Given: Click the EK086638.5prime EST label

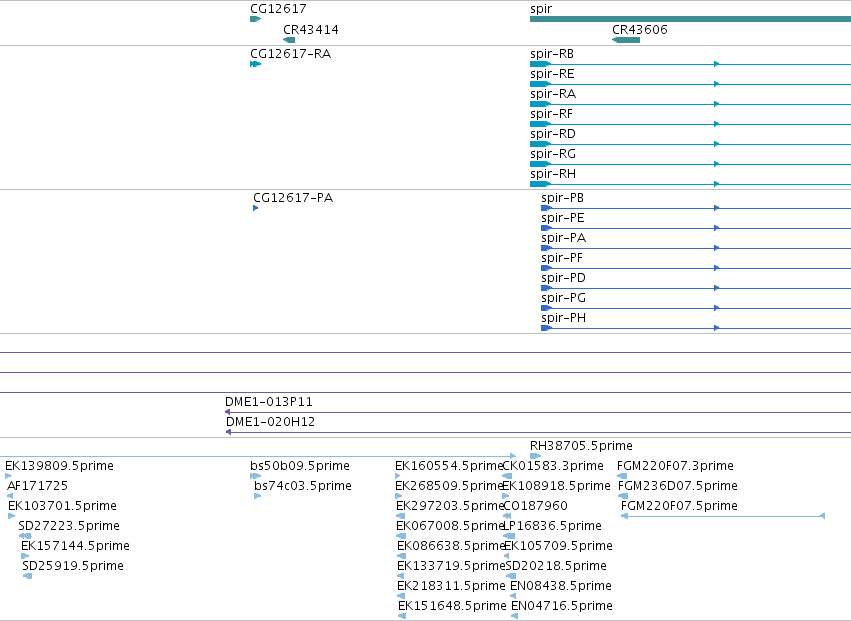Looking at the screenshot, I should click(x=451, y=547).
